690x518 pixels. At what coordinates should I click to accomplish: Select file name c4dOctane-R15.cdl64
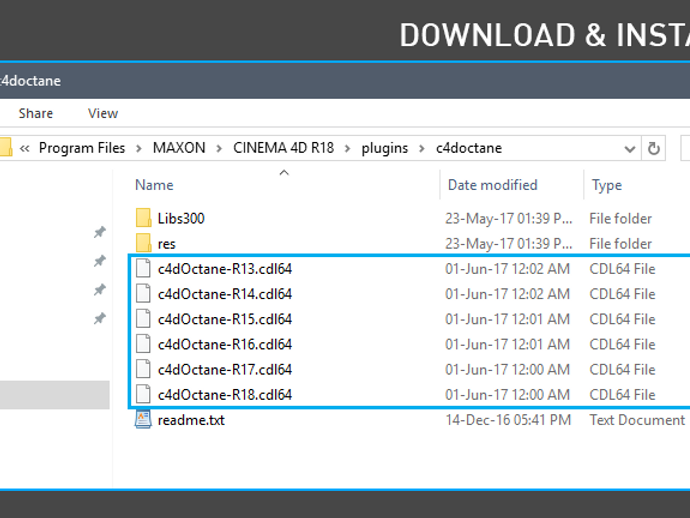[225, 319]
